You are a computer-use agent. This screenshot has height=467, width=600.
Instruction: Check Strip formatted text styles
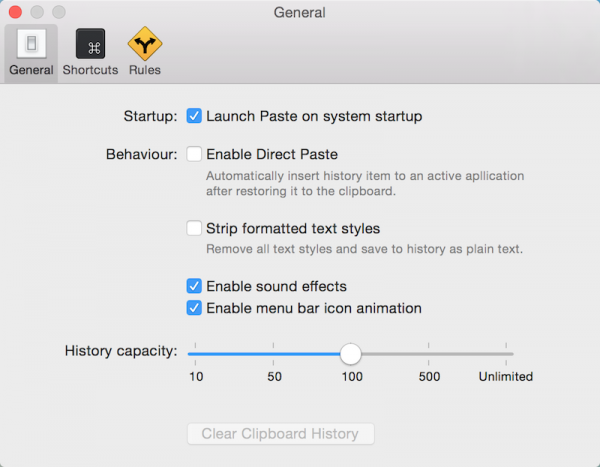(x=194, y=228)
